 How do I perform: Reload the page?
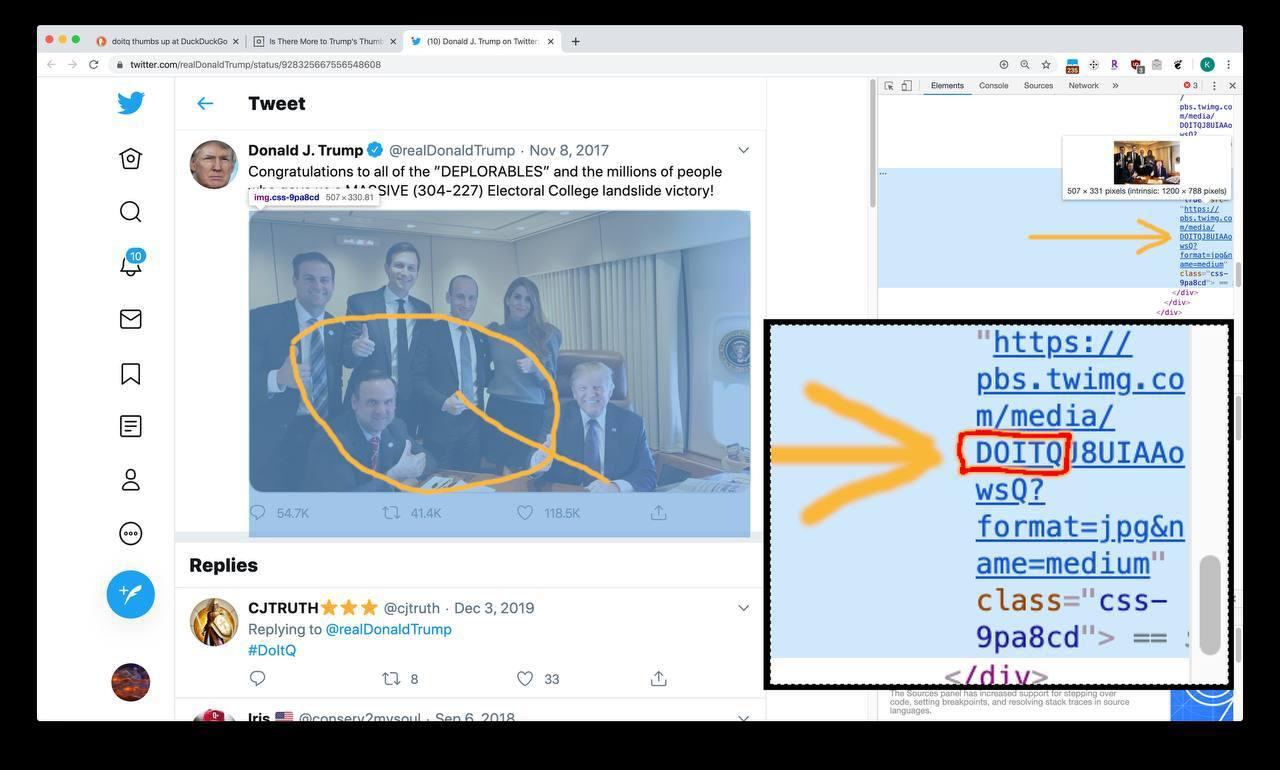point(94,64)
